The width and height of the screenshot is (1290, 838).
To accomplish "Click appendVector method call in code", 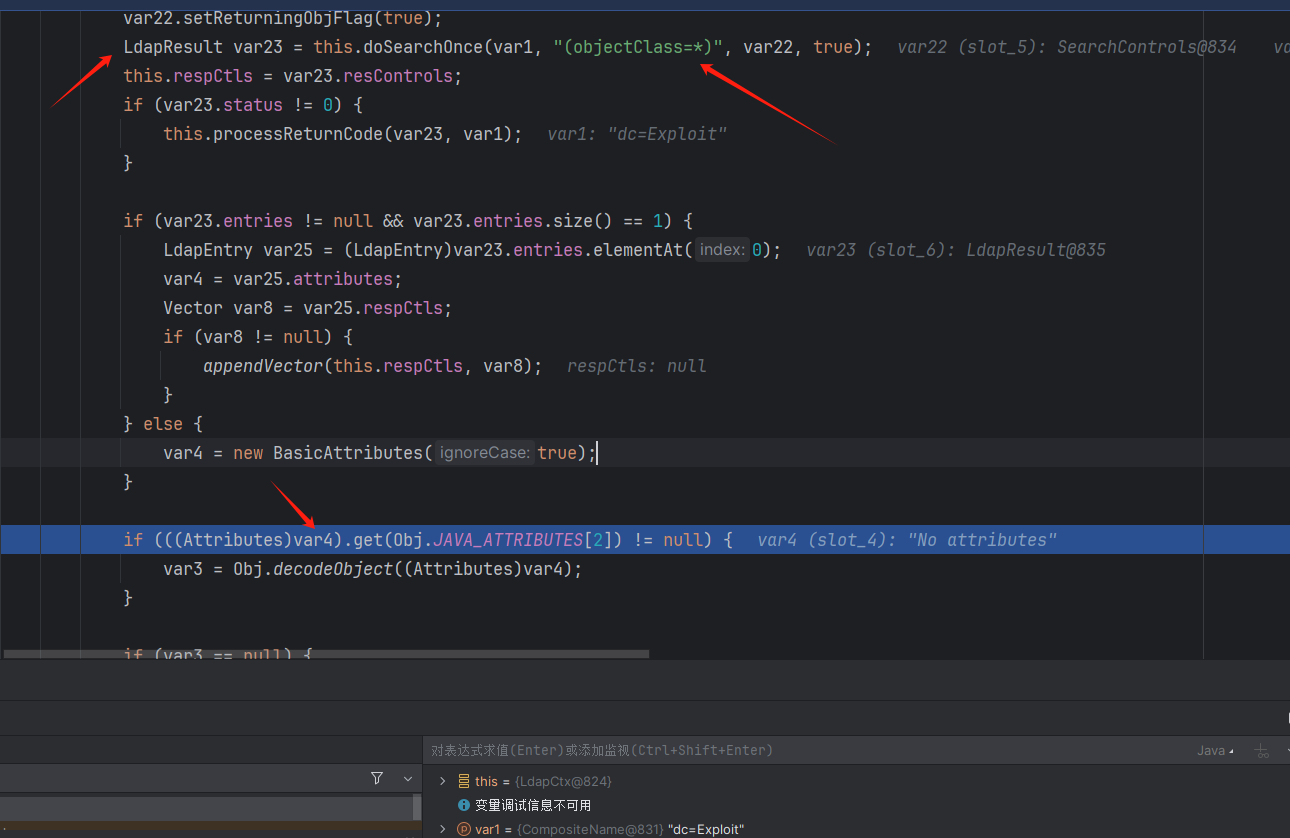I will 263,366.
